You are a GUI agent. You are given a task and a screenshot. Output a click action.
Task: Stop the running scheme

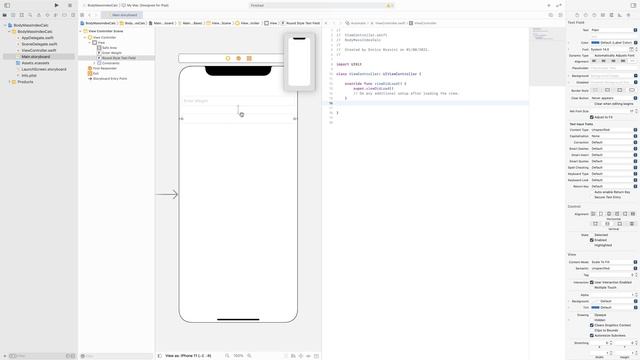coord(70,5)
